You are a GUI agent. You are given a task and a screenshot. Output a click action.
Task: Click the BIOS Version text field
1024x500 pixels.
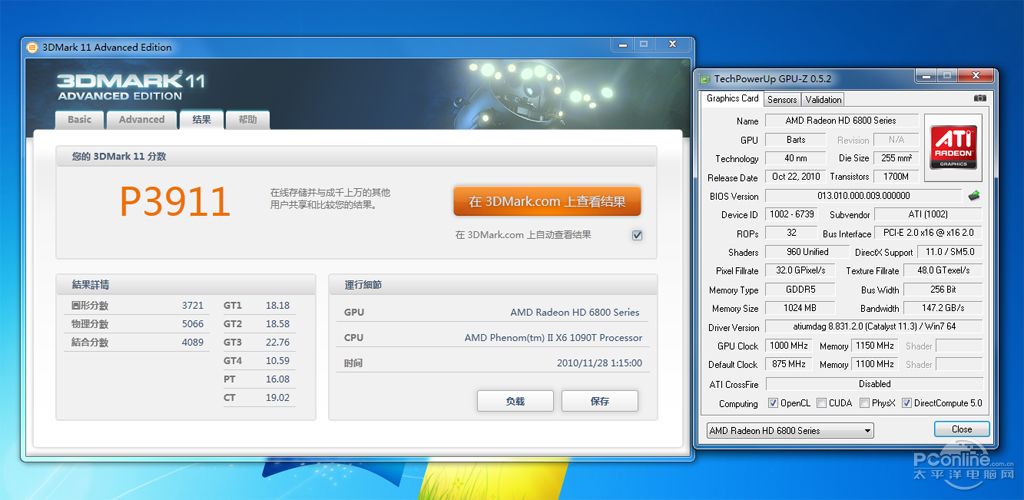863,196
